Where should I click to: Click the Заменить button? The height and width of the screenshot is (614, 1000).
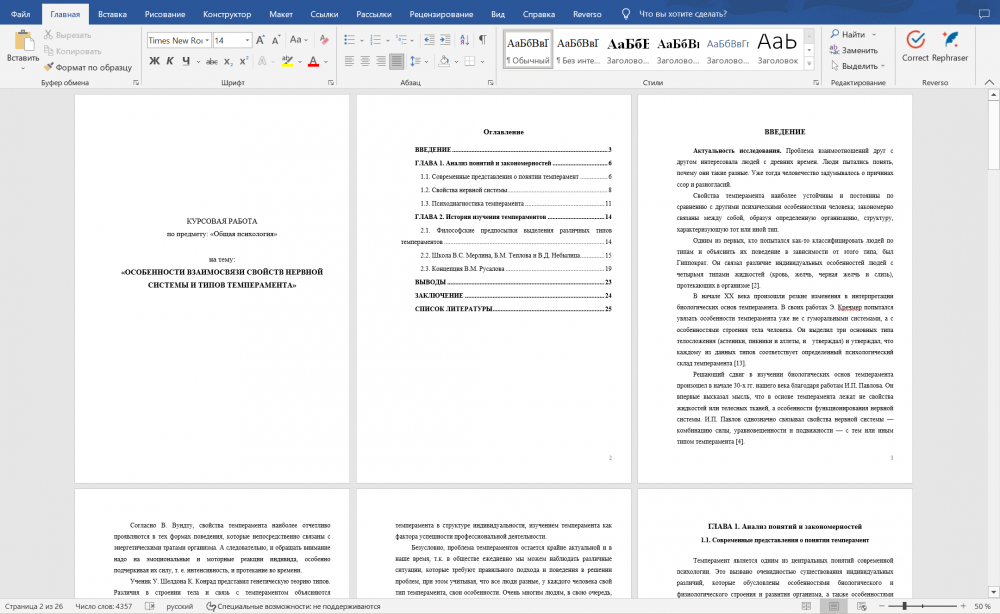pyautogui.click(x=851, y=50)
